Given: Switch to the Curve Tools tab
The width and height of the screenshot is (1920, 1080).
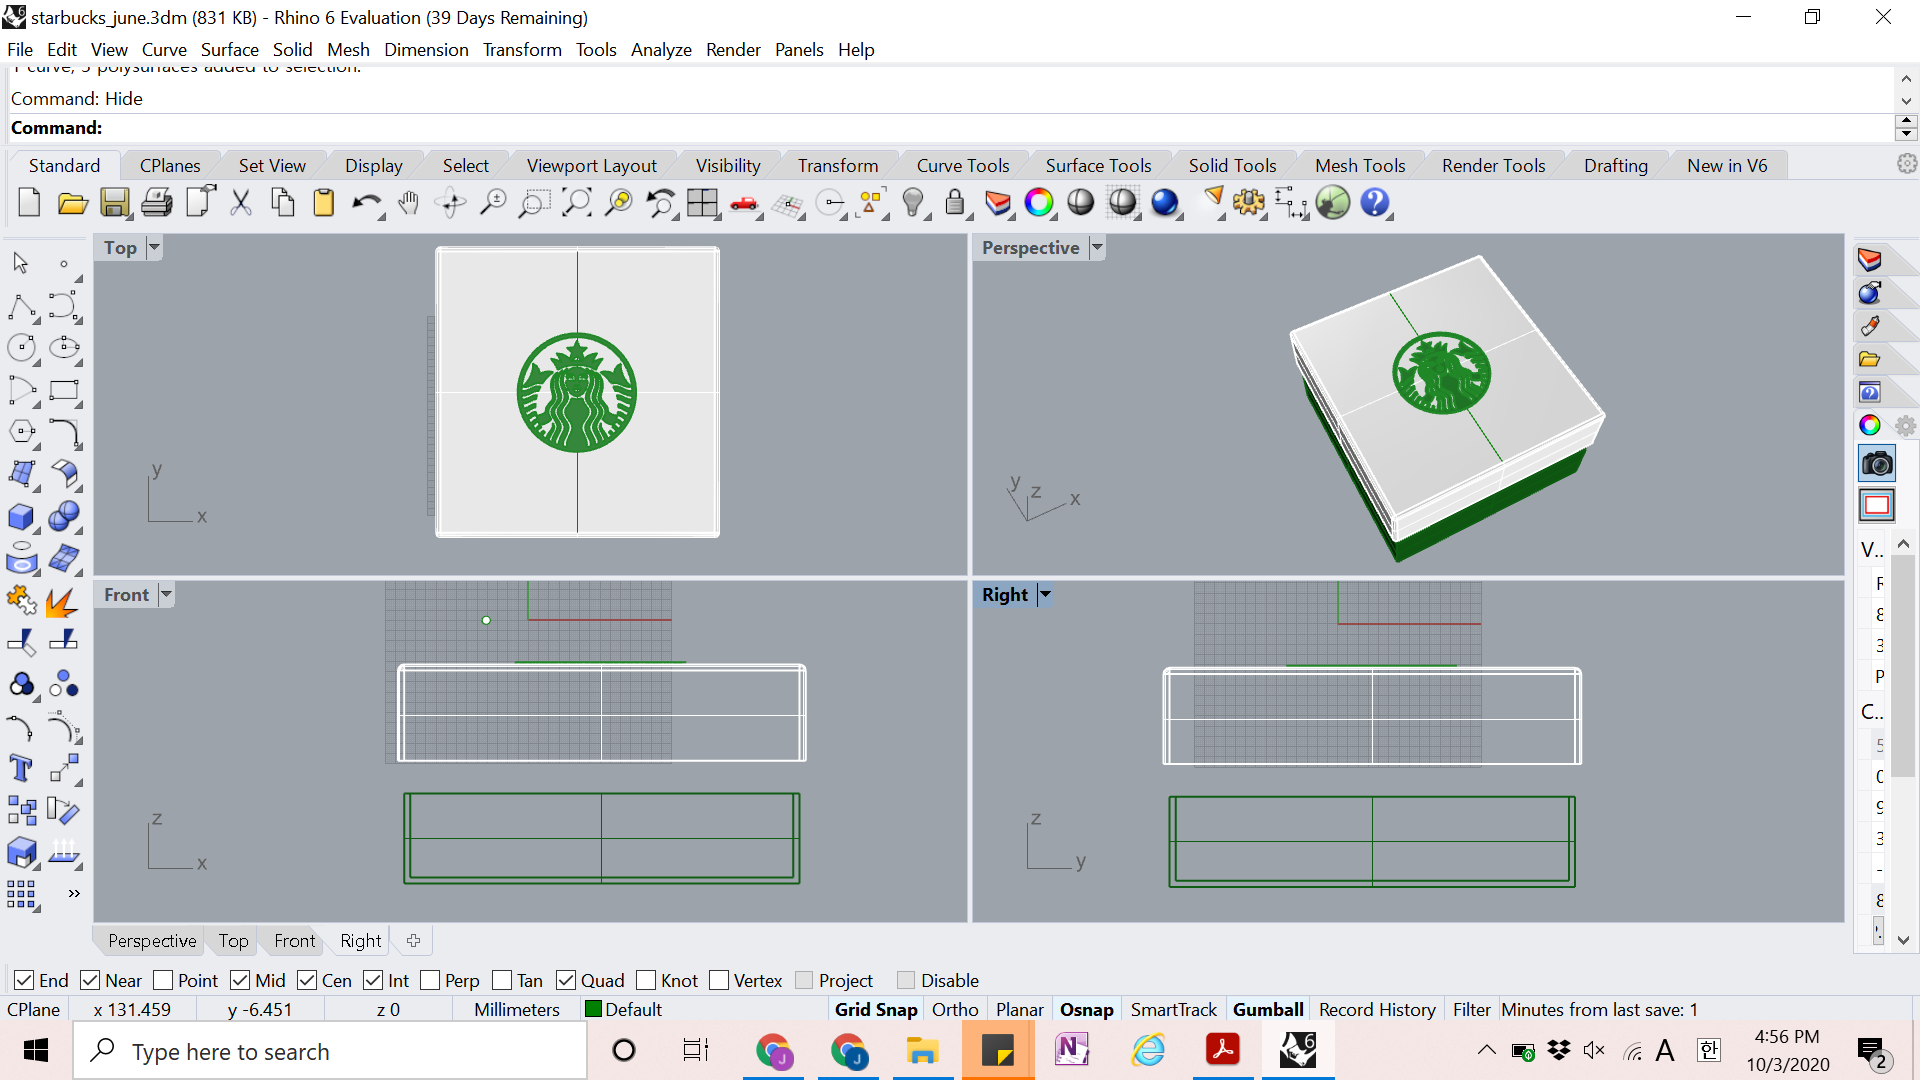Looking at the screenshot, I should tap(962, 166).
